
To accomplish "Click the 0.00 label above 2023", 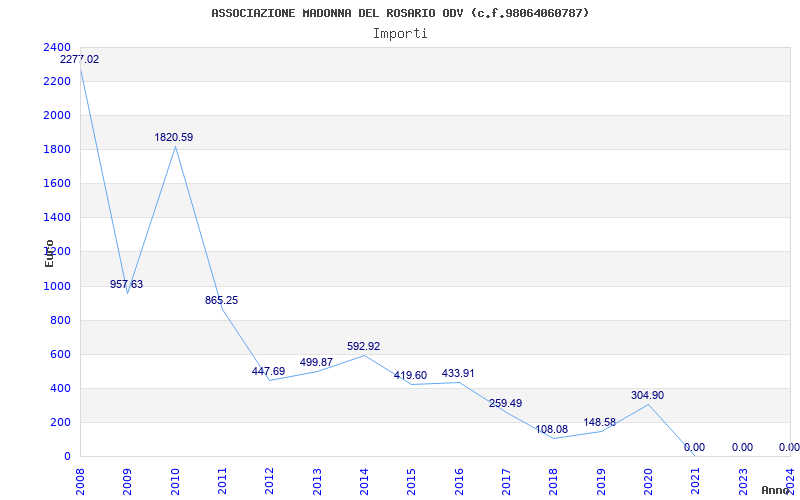I will pyautogui.click(x=742, y=447).
